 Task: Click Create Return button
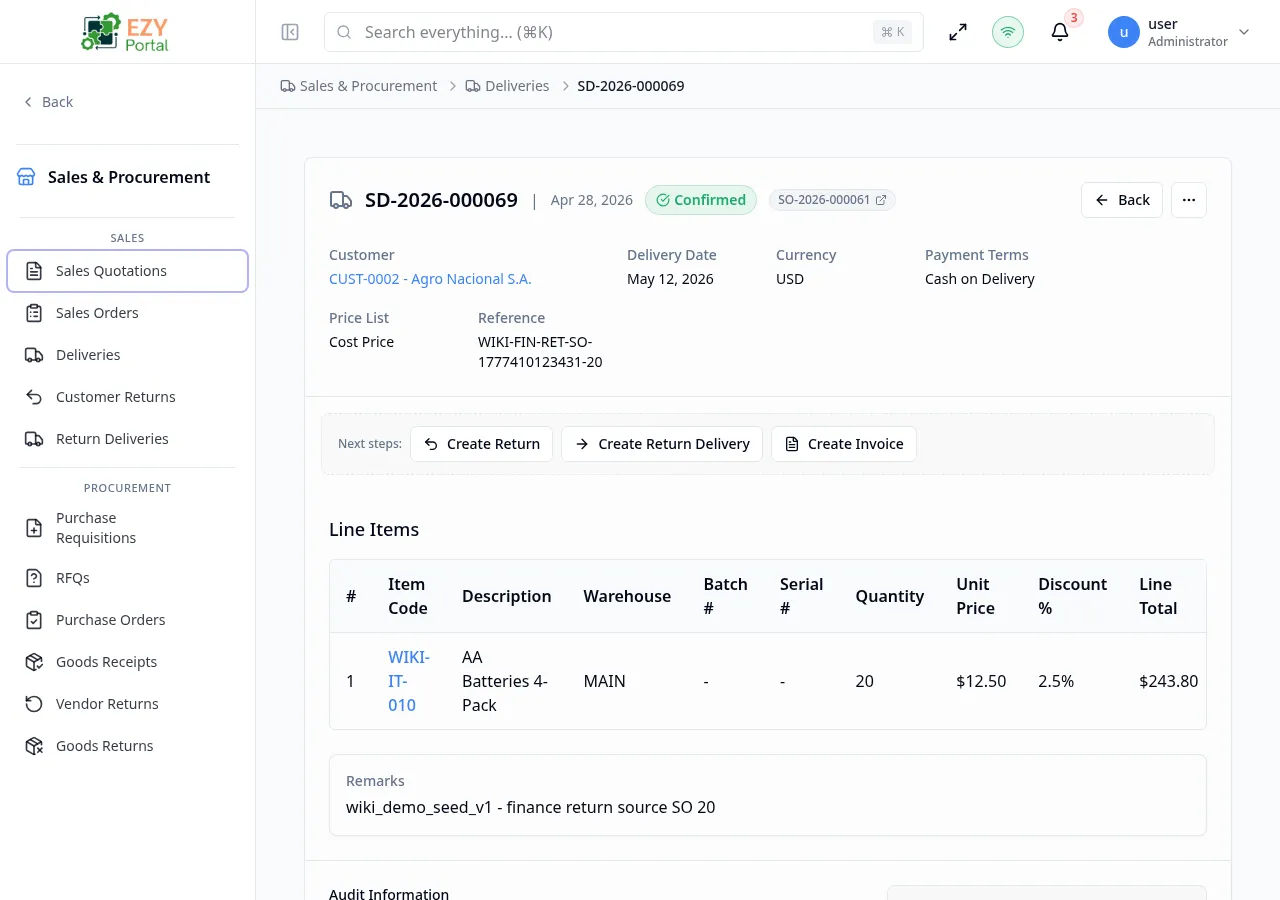[x=482, y=444]
